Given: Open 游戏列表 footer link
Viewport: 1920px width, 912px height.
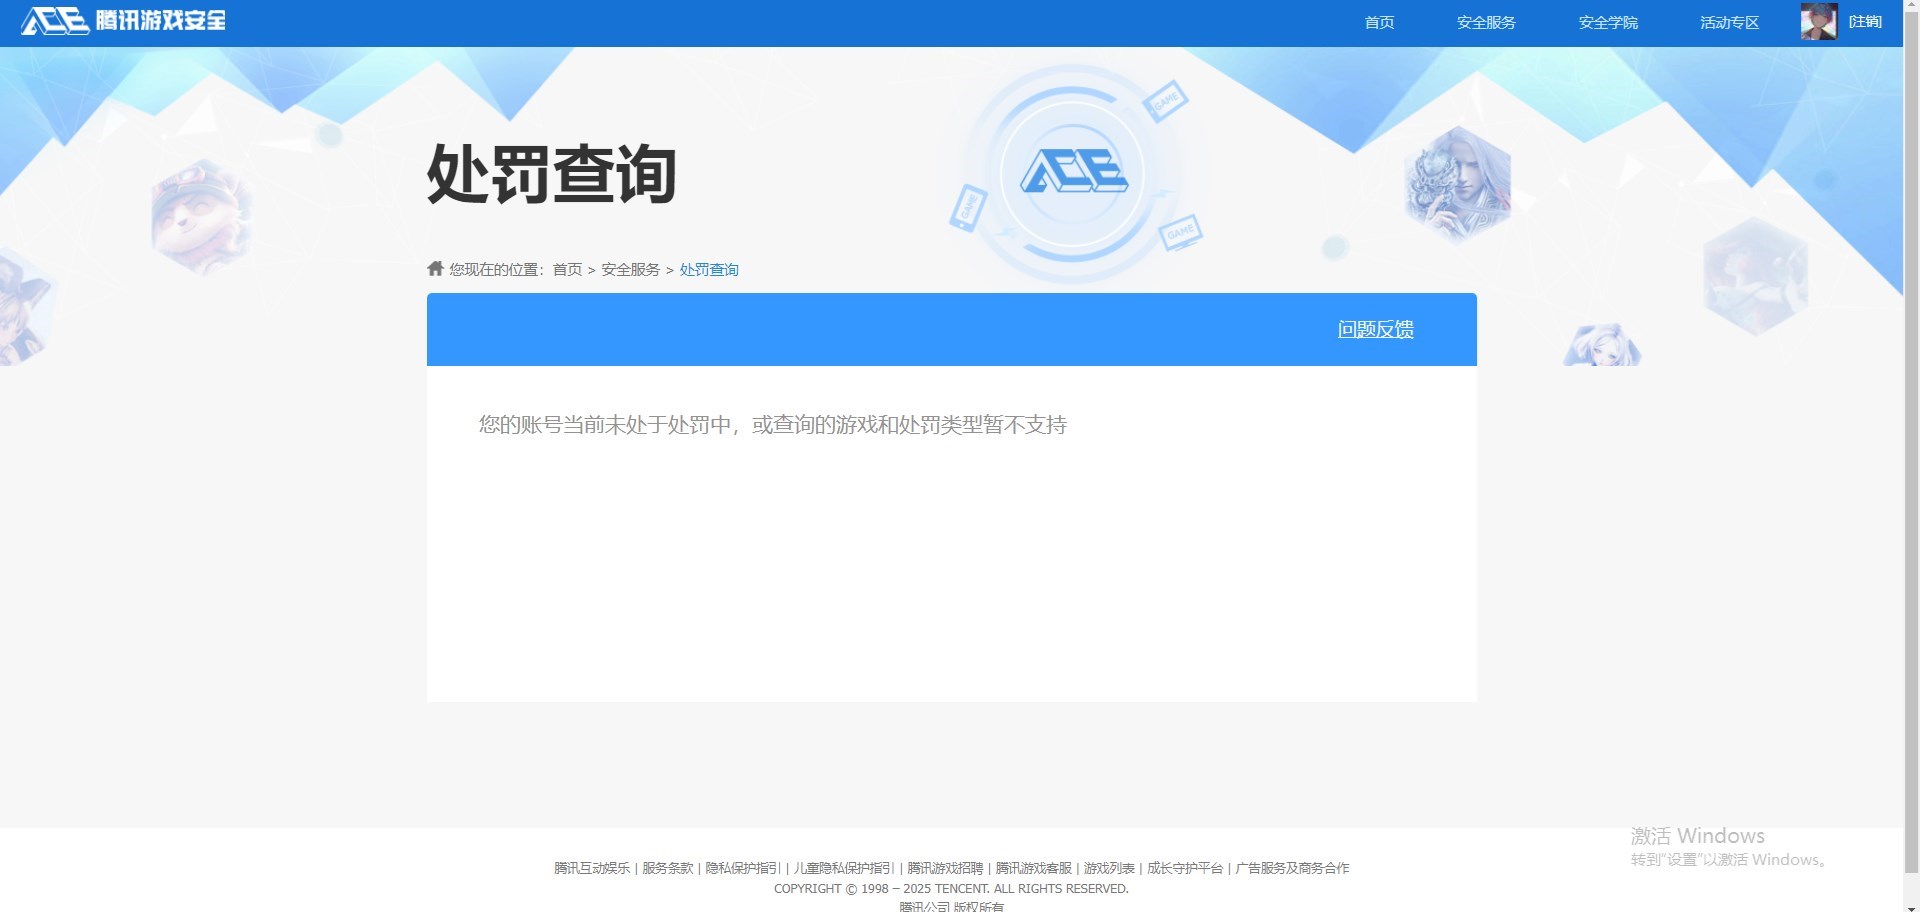Looking at the screenshot, I should point(1109,868).
